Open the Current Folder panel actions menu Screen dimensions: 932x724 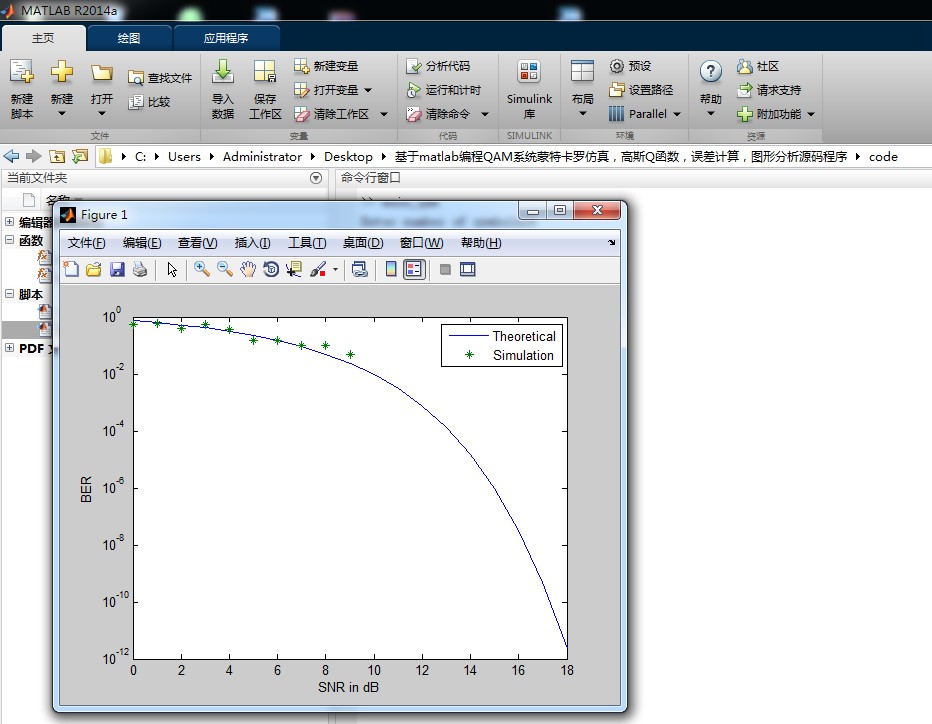tap(316, 178)
